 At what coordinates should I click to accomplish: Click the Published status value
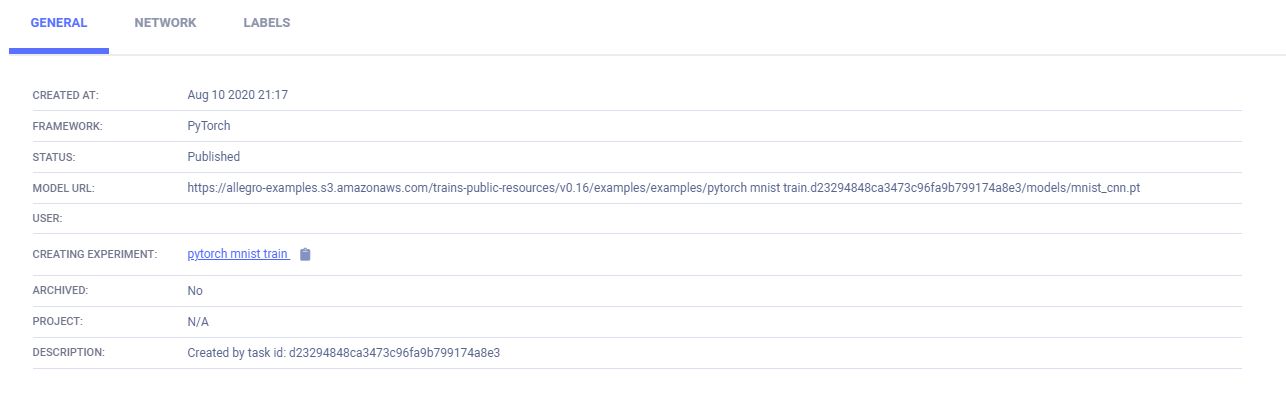tap(213, 157)
